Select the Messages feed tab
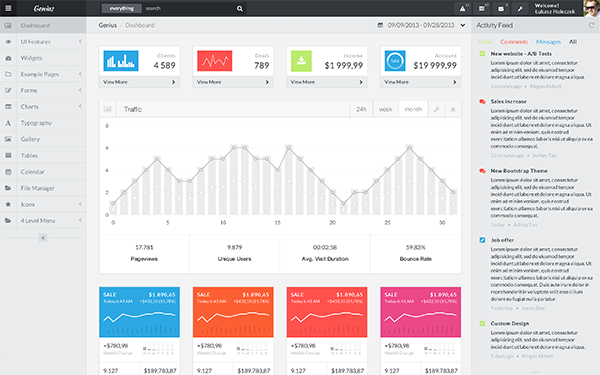This screenshot has height=375, width=600. pyautogui.click(x=548, y=42)
